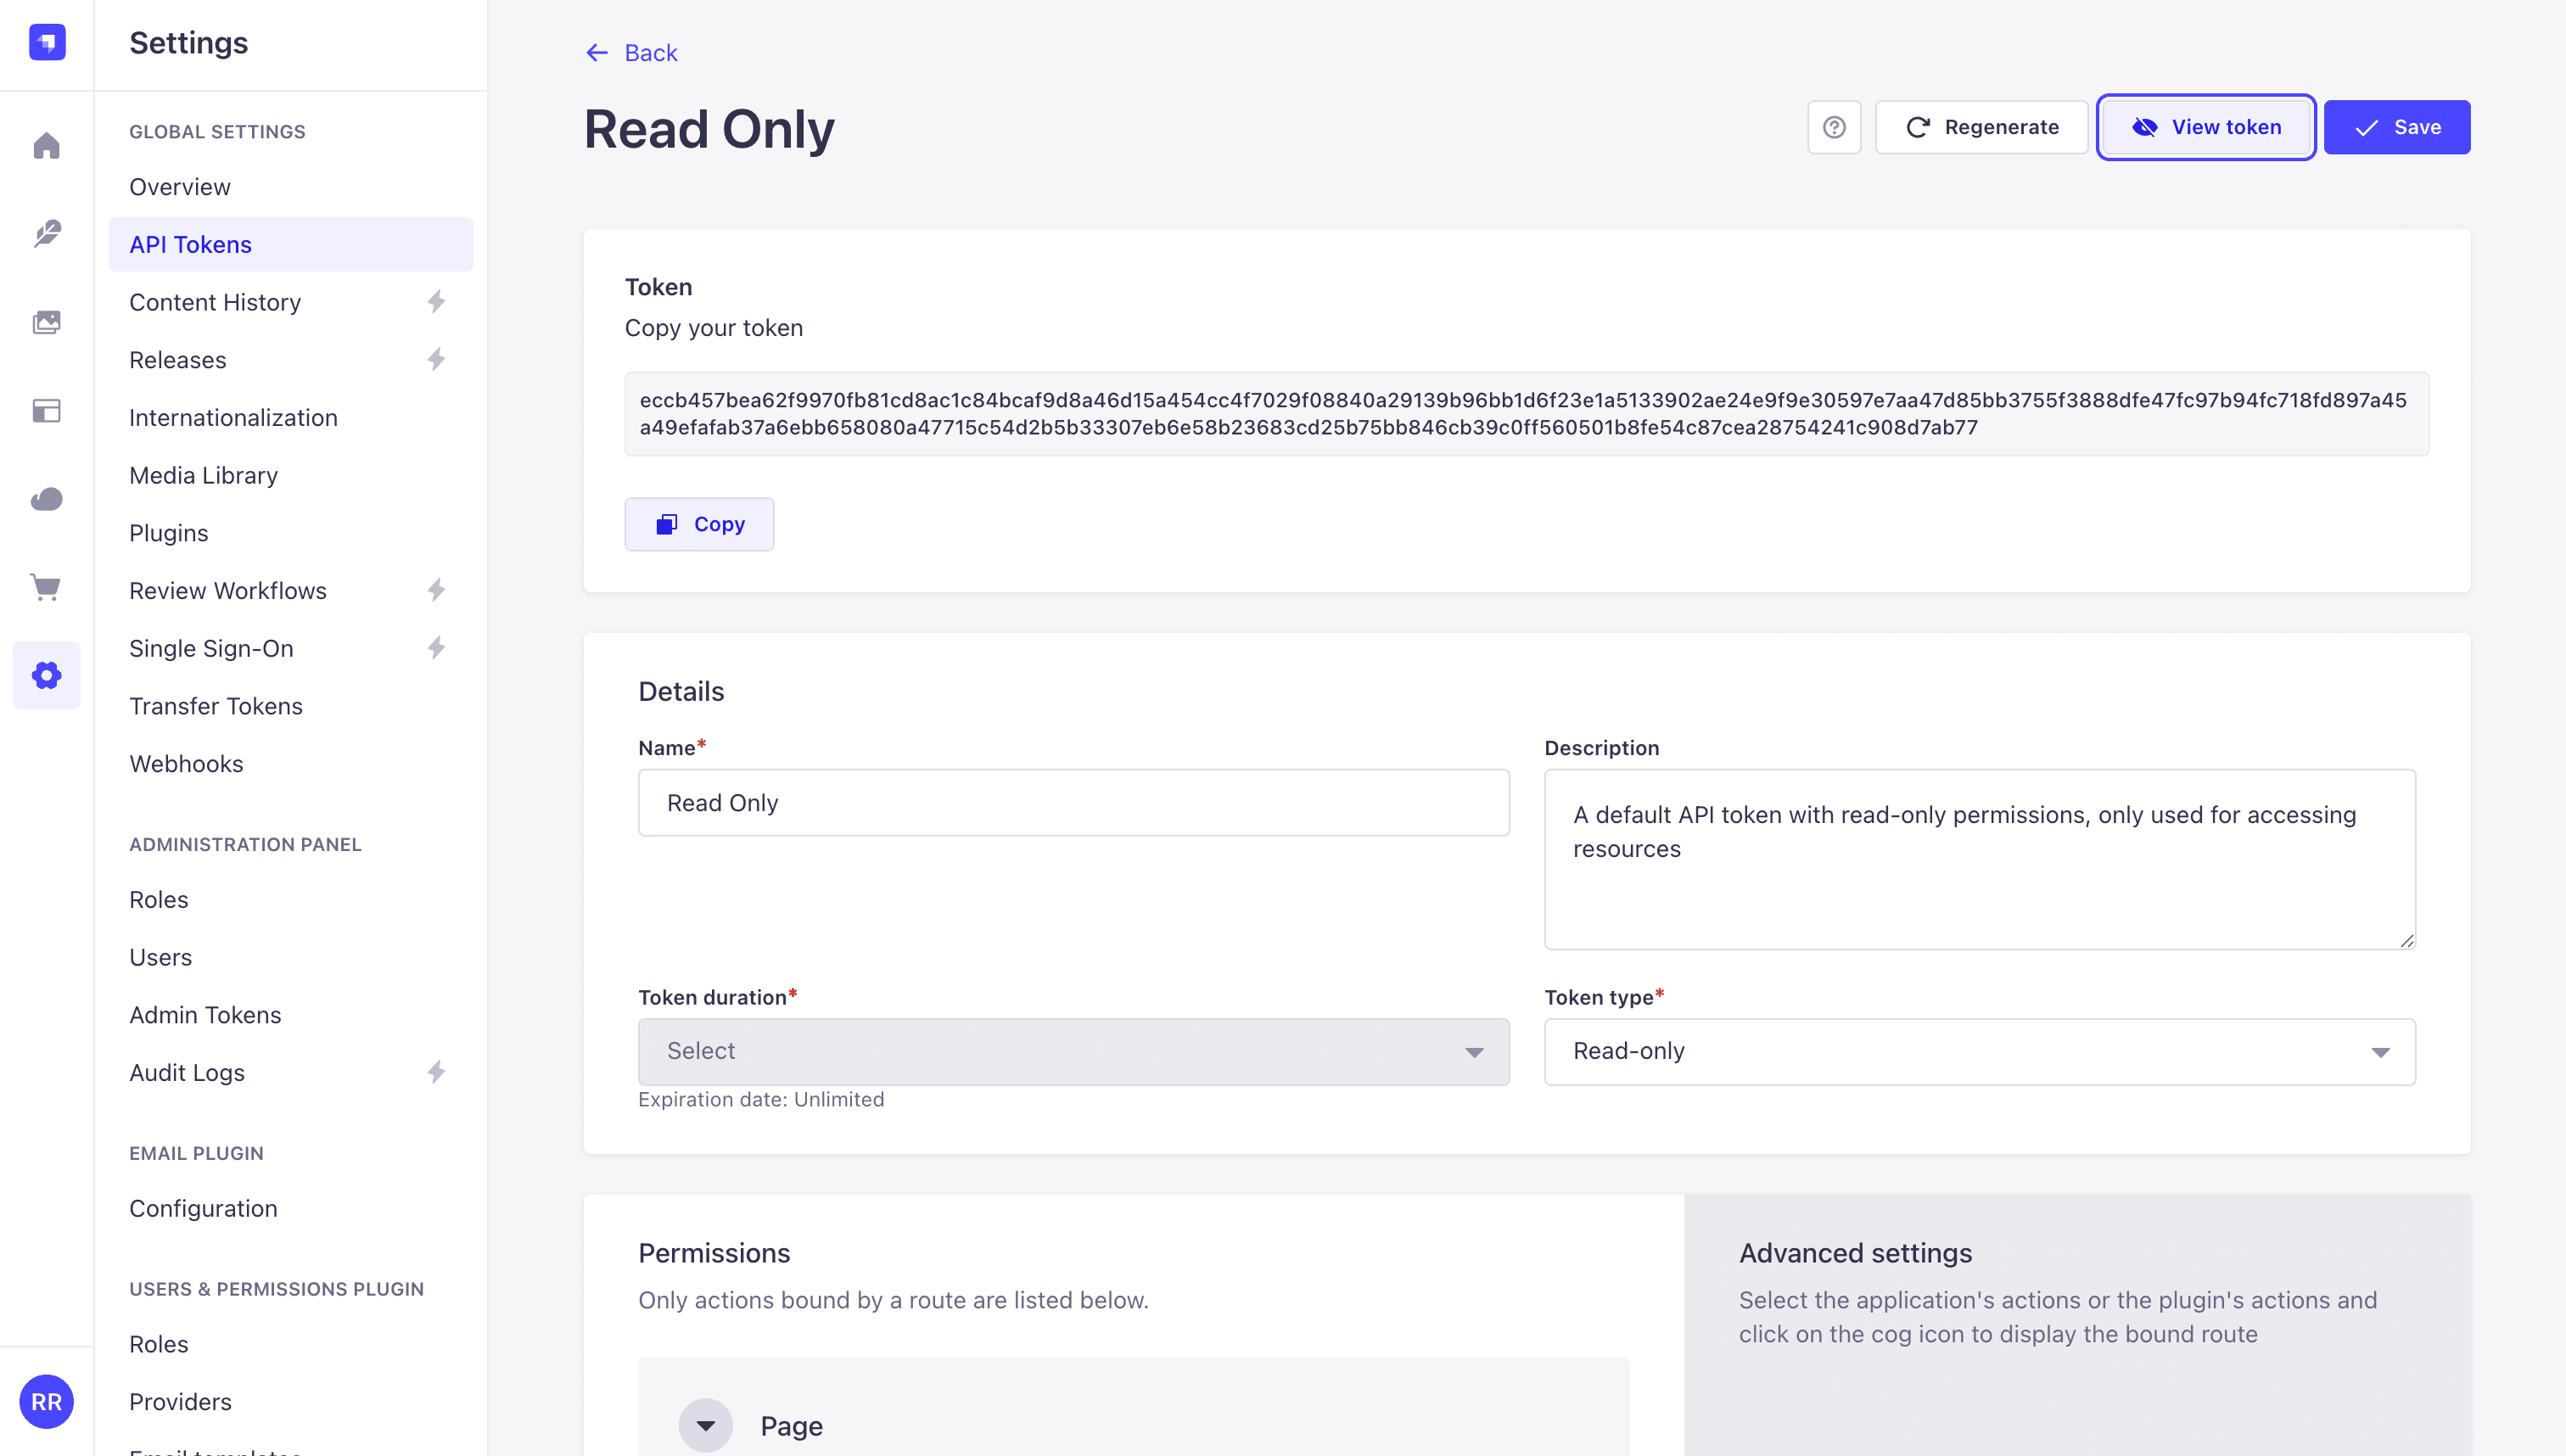The width and height of the screenshot is (2566, 1456).
Task: Open the Token duration dropdown
Action: point(1073,1051)
